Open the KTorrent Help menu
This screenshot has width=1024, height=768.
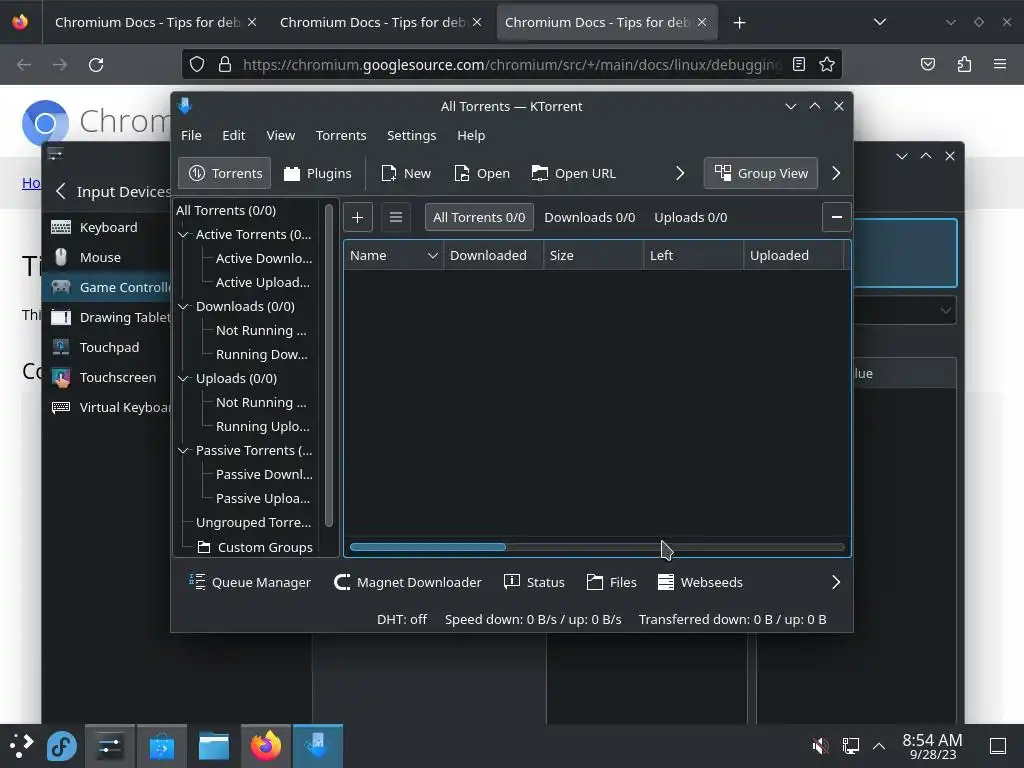point(471,135)
